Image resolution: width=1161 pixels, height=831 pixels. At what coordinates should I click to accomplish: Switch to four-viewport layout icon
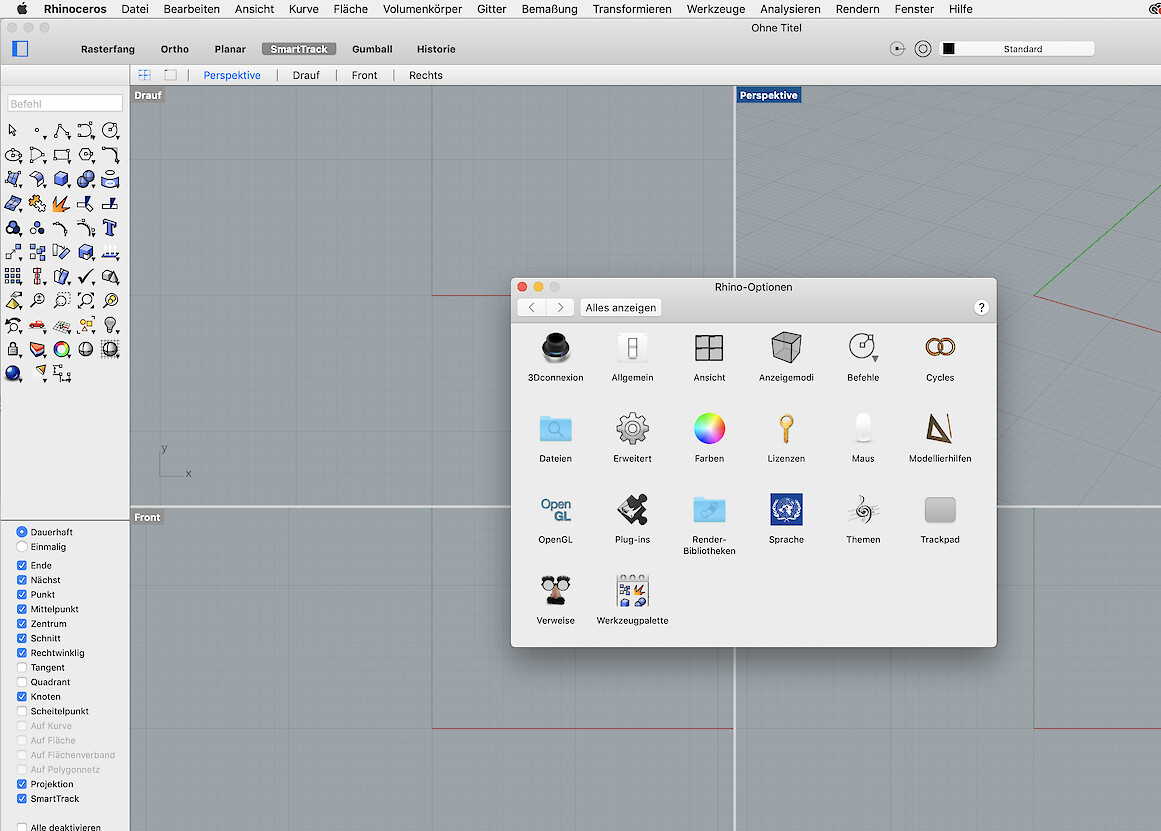145,75
